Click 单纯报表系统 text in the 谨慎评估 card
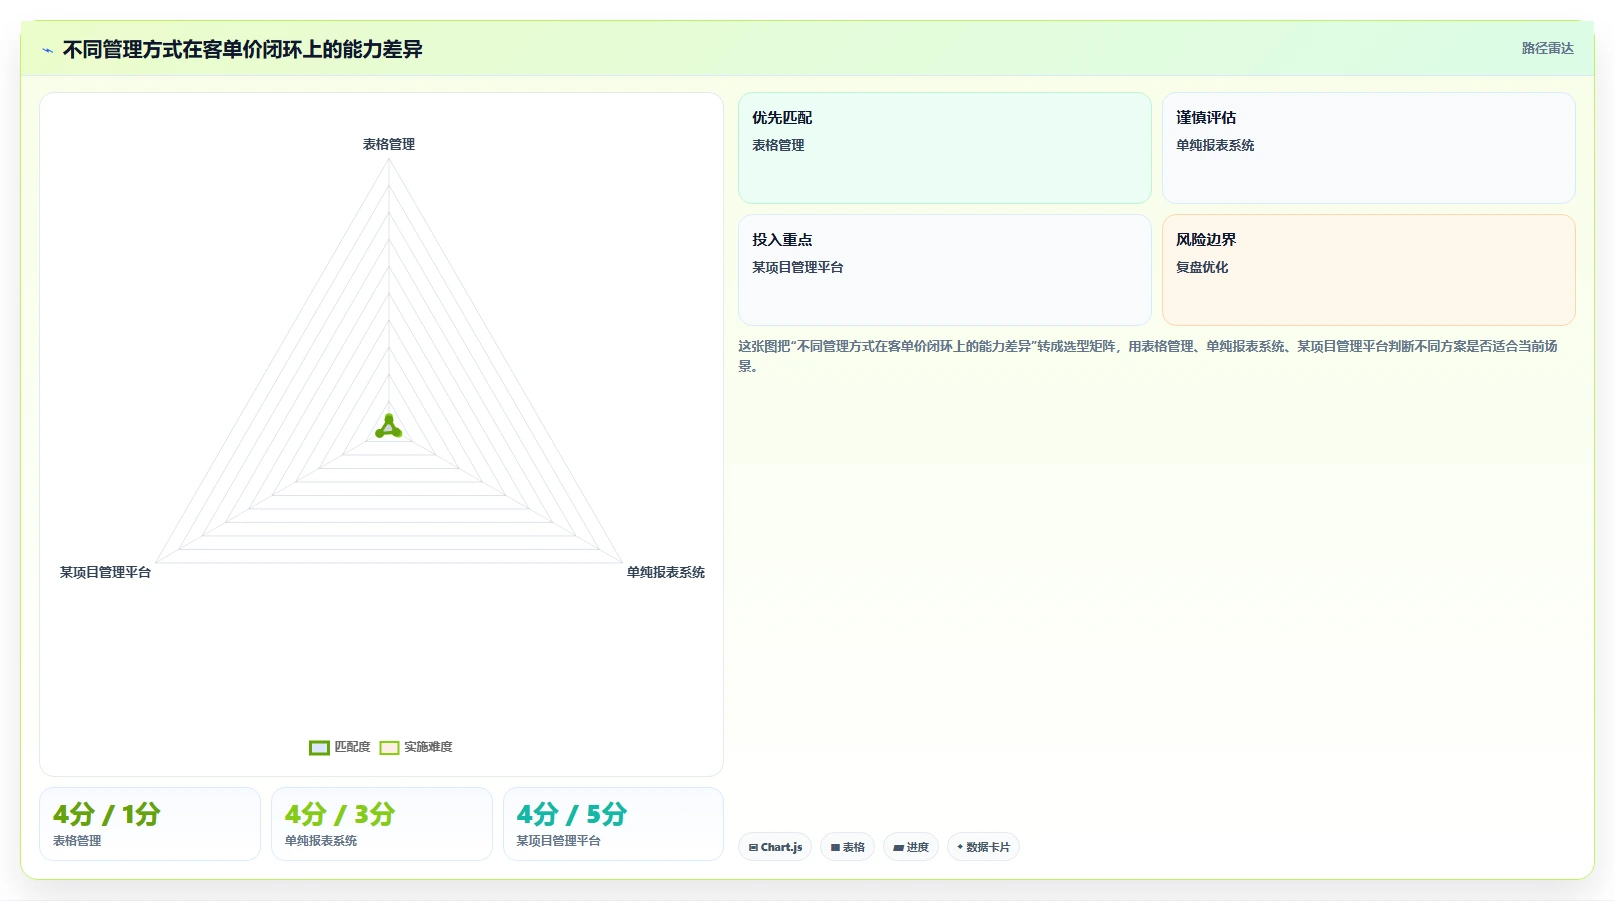Image resolution: width=1615 pixels, height=901 pixels. pos(1215,145)
